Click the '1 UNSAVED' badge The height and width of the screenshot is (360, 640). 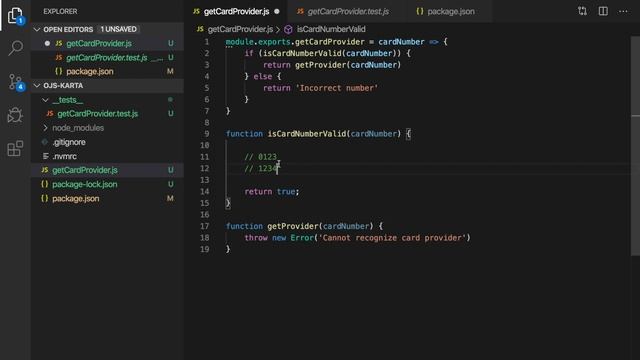pos(118,29)
